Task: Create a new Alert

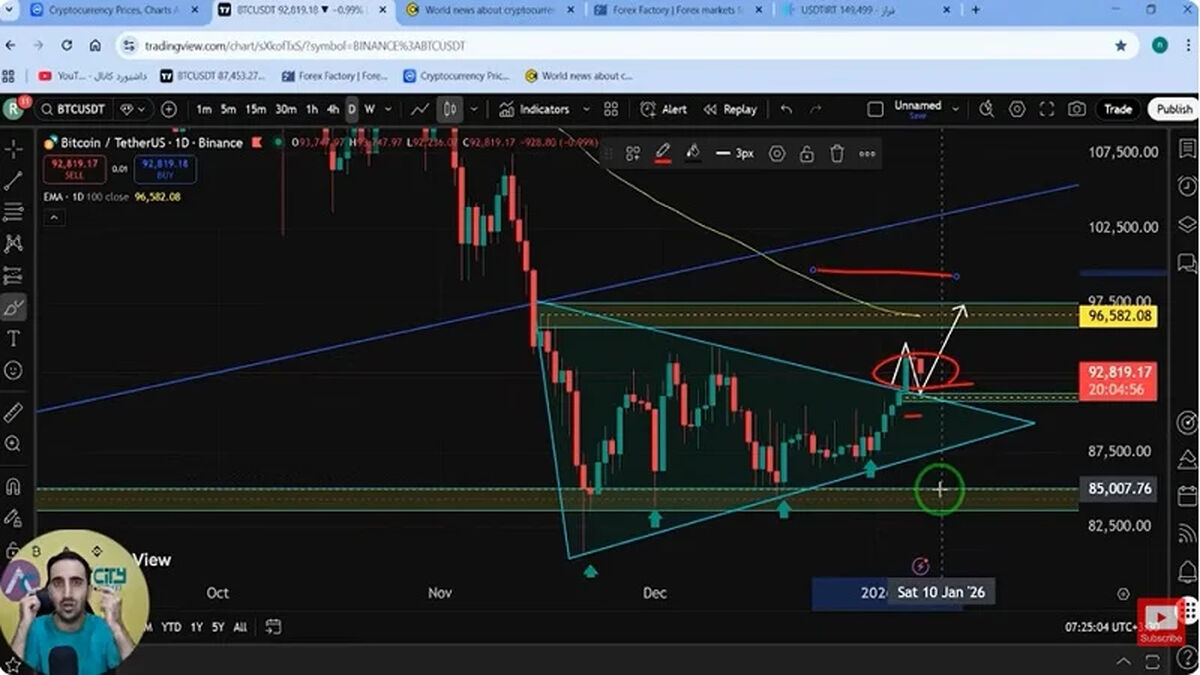Action: tap(664, 109)
